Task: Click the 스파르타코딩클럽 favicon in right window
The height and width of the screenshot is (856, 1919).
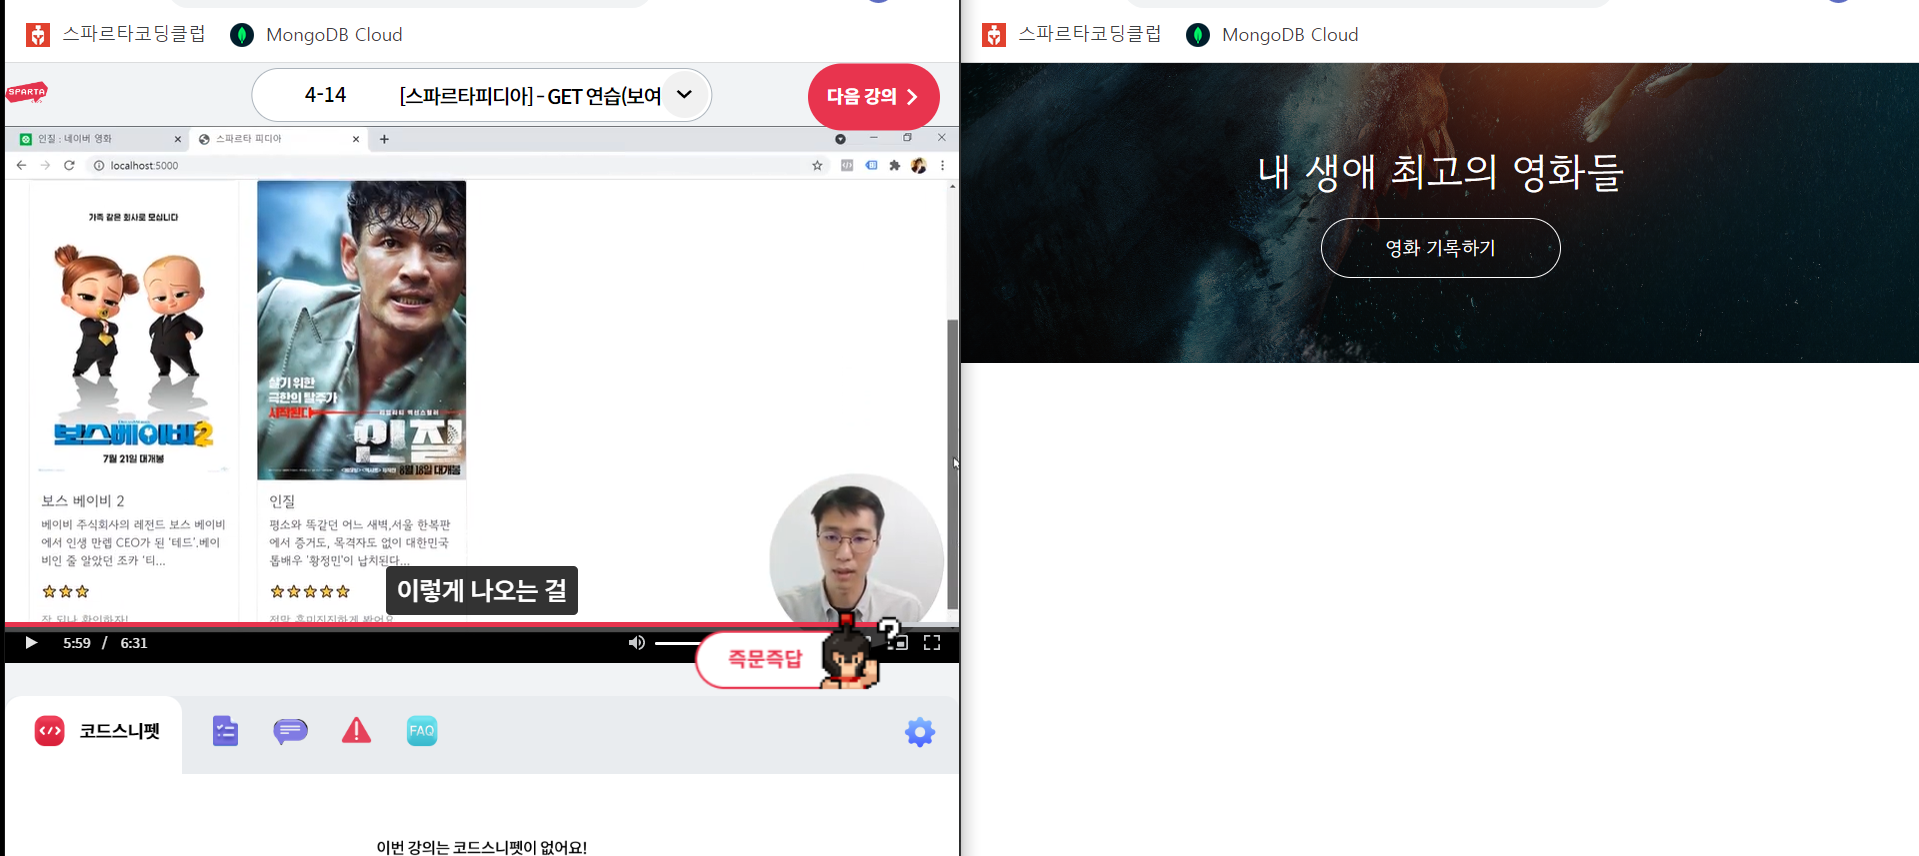Action: click(x=994, y=35)
